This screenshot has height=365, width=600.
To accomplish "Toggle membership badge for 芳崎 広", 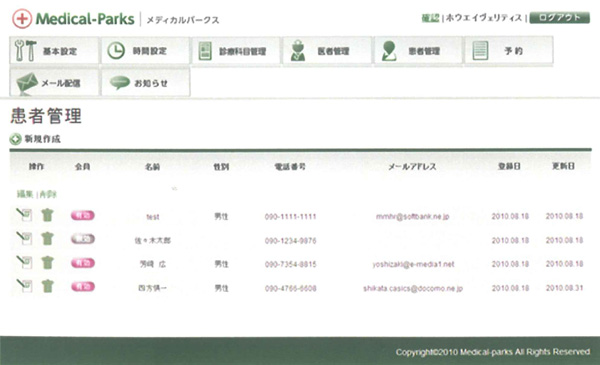I will point(83,263).
